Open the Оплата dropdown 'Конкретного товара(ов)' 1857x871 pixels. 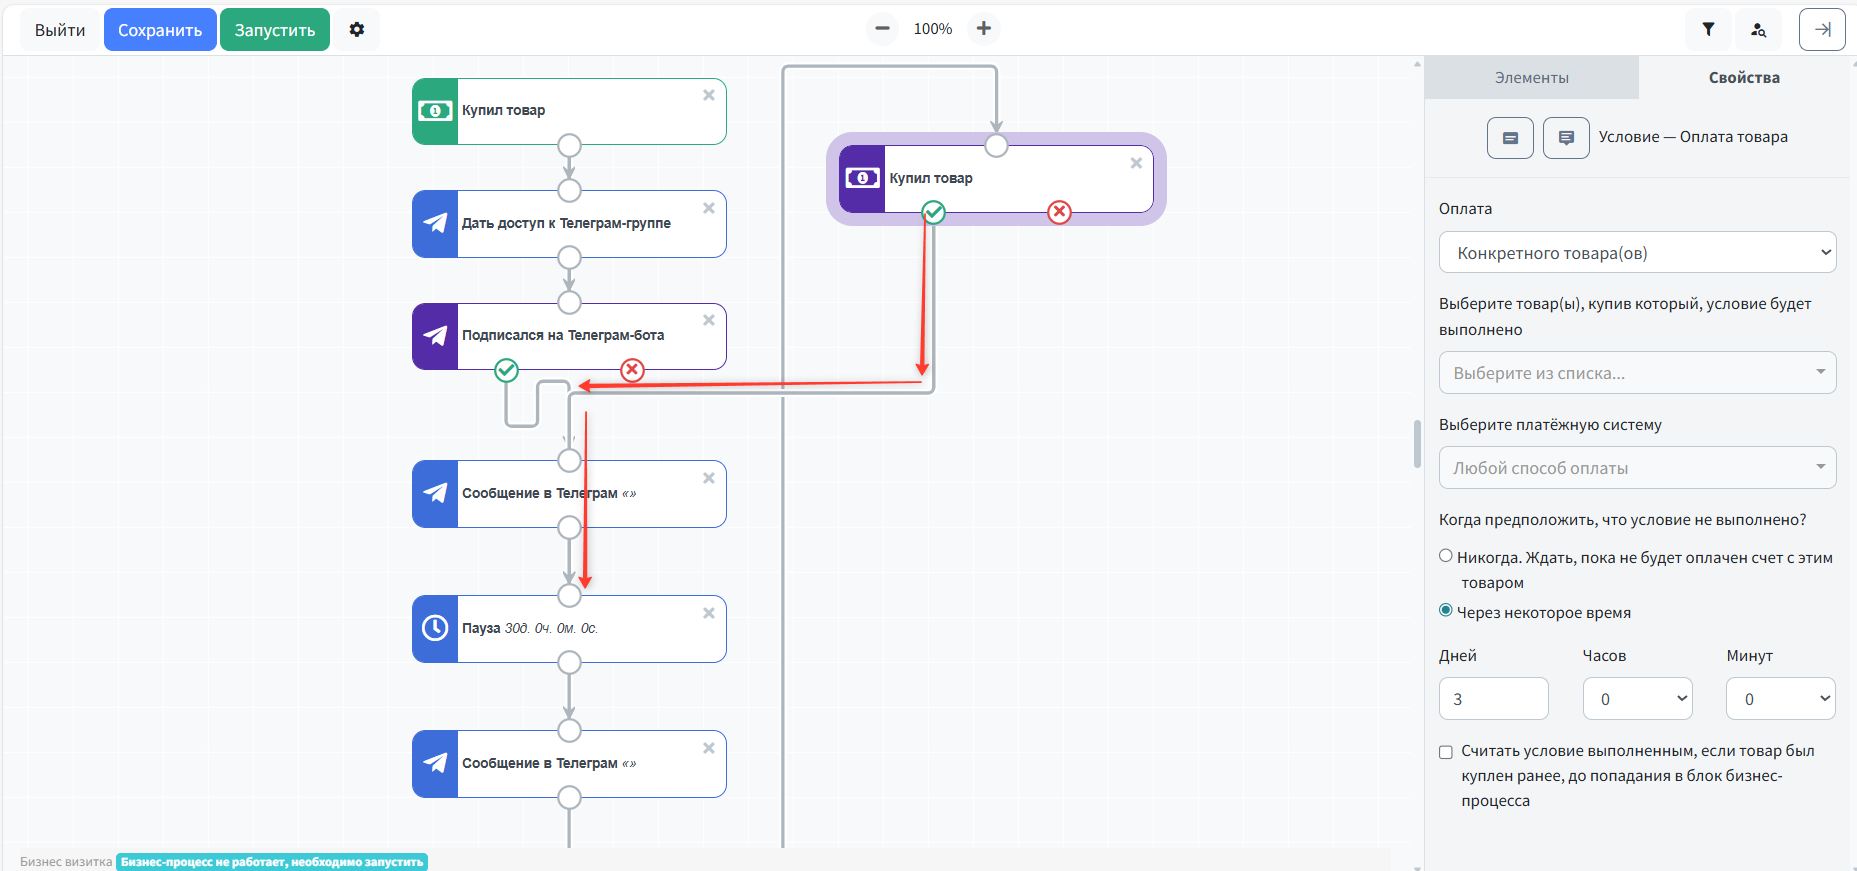point(1637,253)
